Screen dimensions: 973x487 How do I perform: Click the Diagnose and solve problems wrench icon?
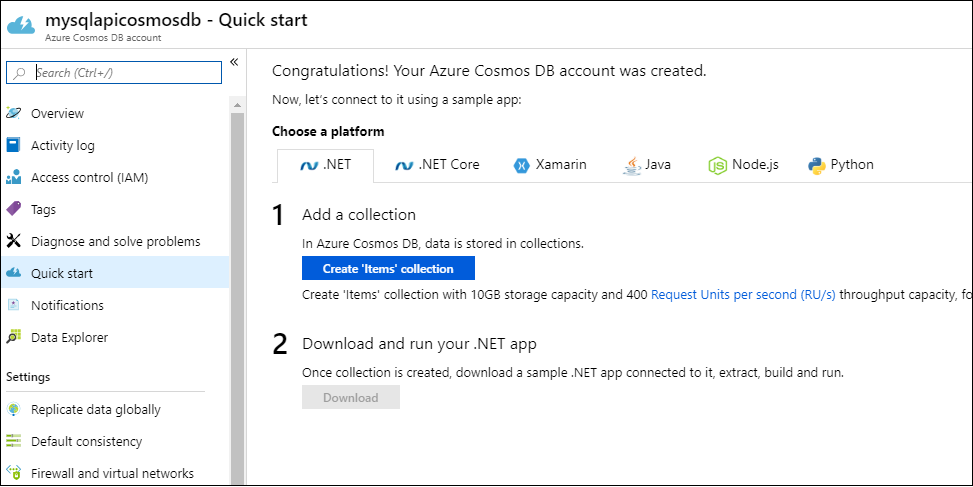point(14,241)
